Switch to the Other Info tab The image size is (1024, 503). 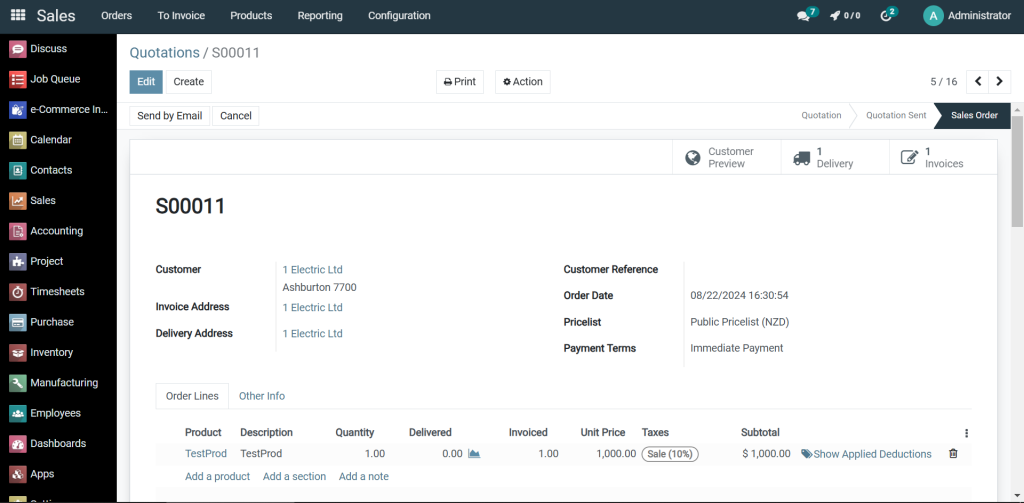pyautogui.click(x=261, y=396)
